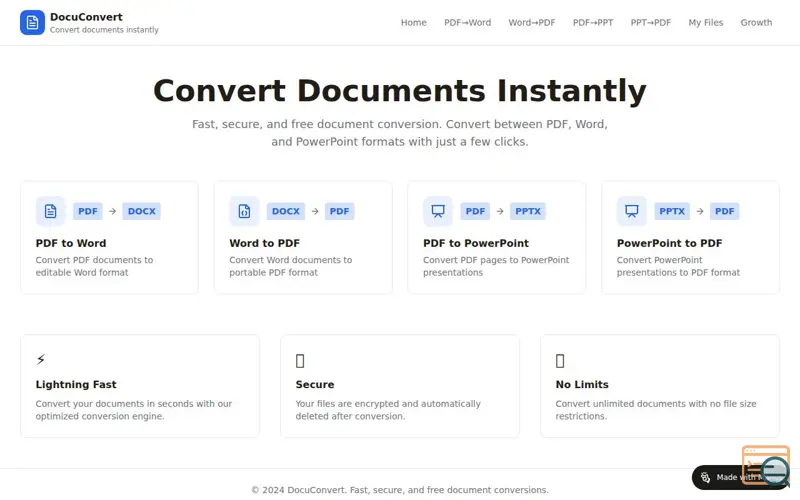Screen dimensions: 800x500
Task: Click 'Convert PowerPoint presentations to PDF format' text
Action: tap(678, 266)
